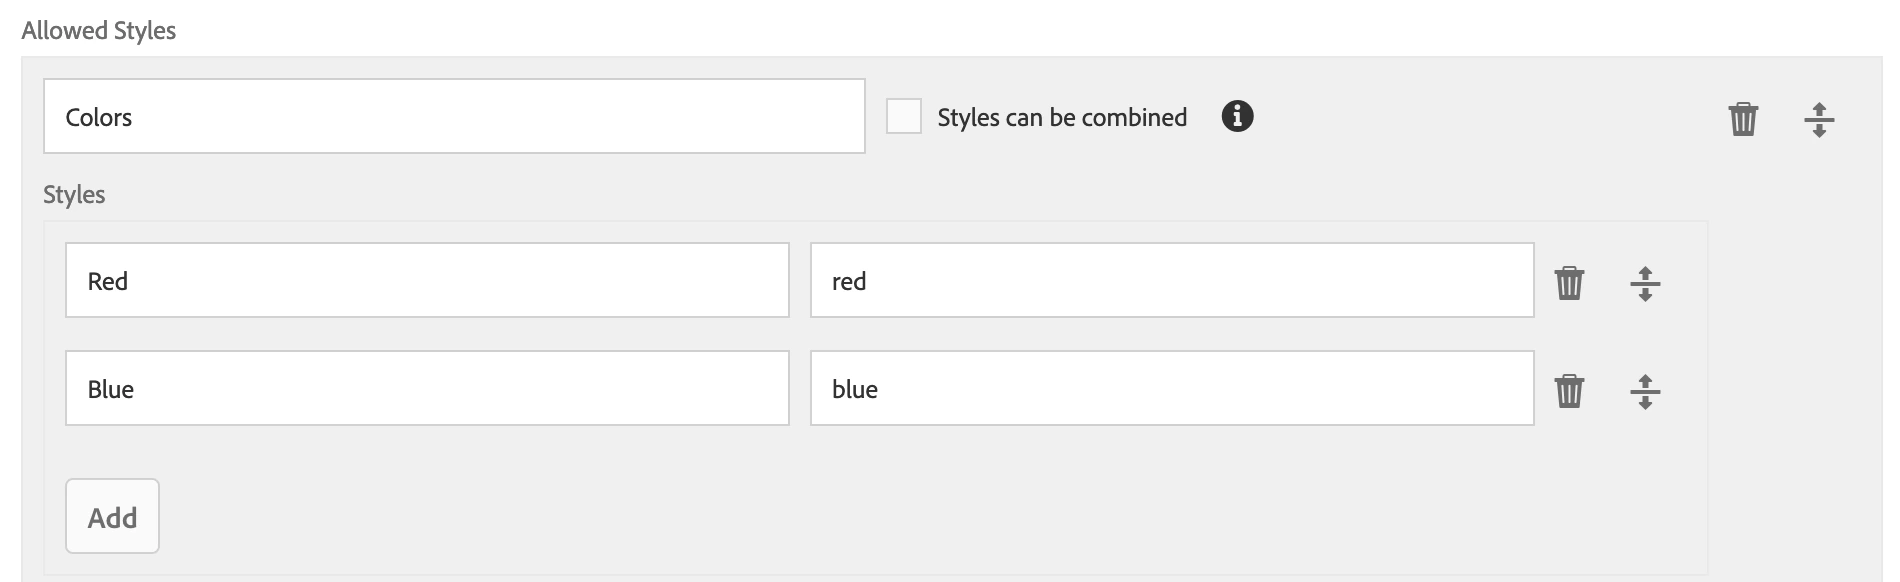Focus the 'blue' CSS class field
Screen dimensions: 1900x582
1172,388
